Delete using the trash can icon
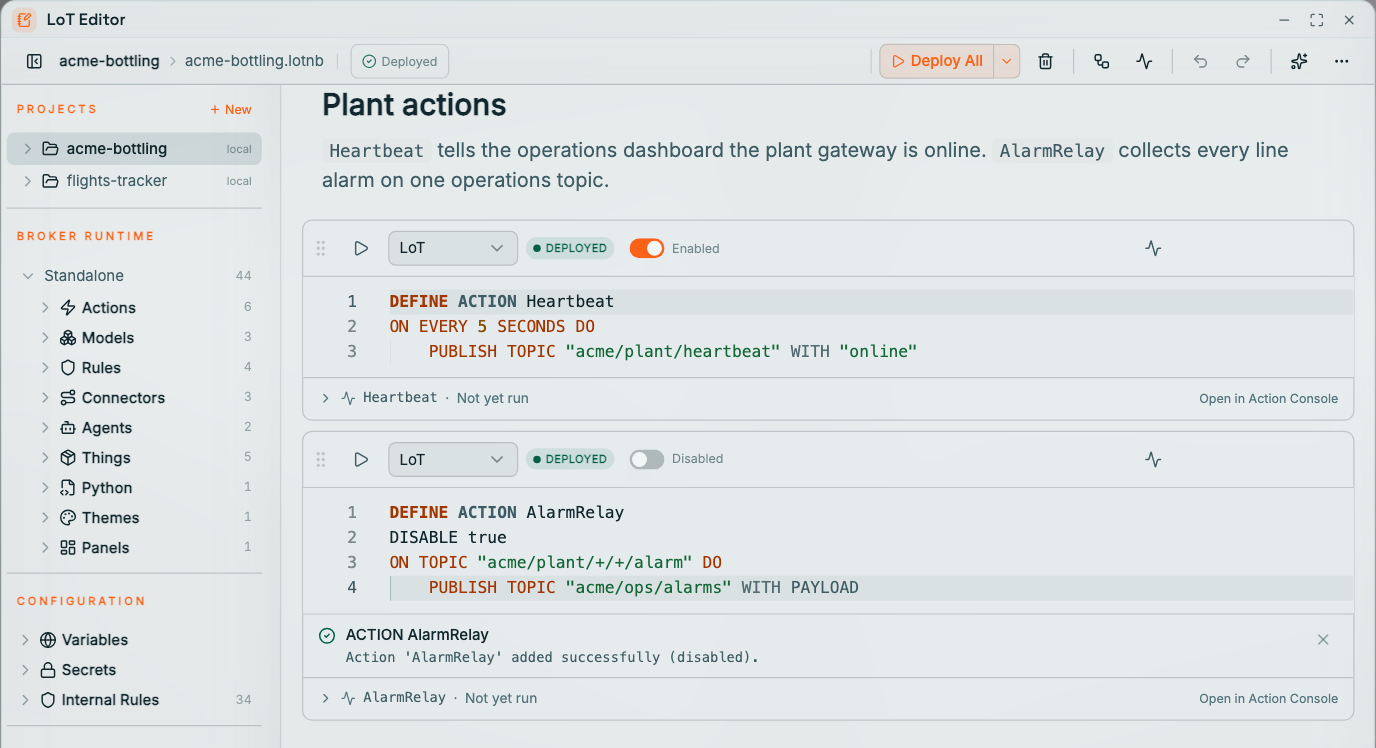Screen dimensions: 1376x748 pos(1045,61)
